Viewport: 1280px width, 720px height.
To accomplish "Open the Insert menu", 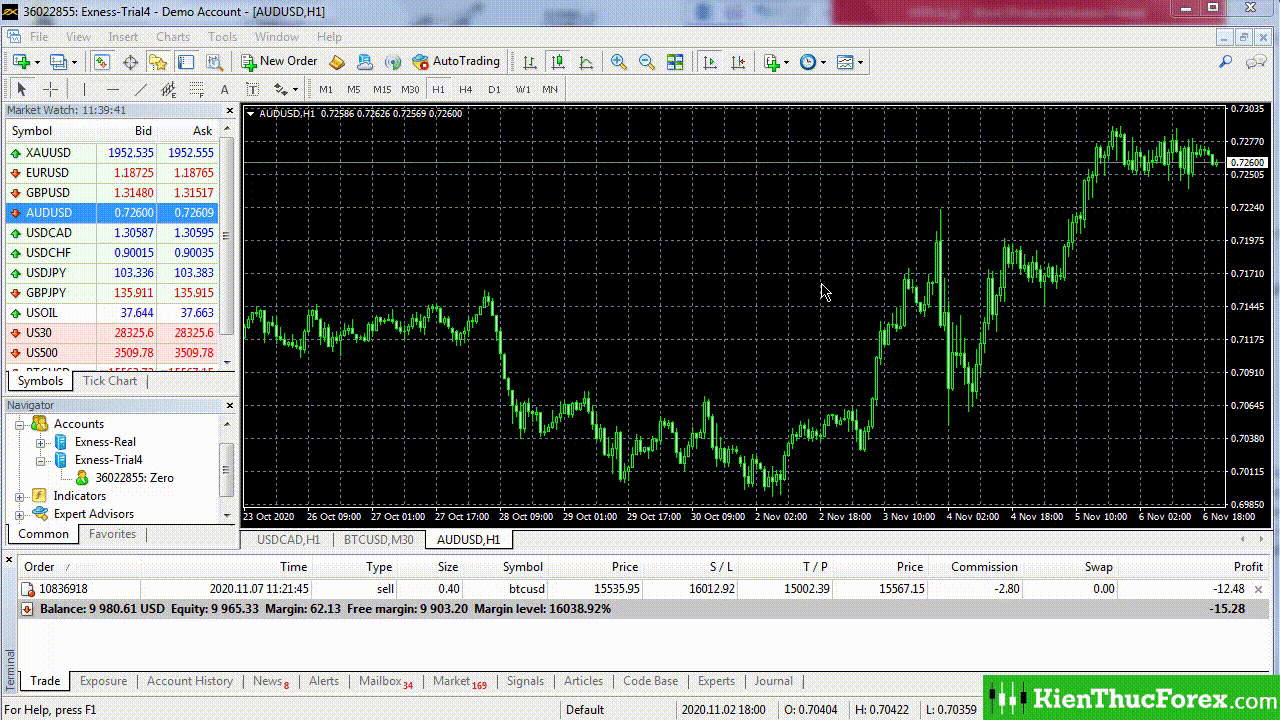I will pos(123,37).
